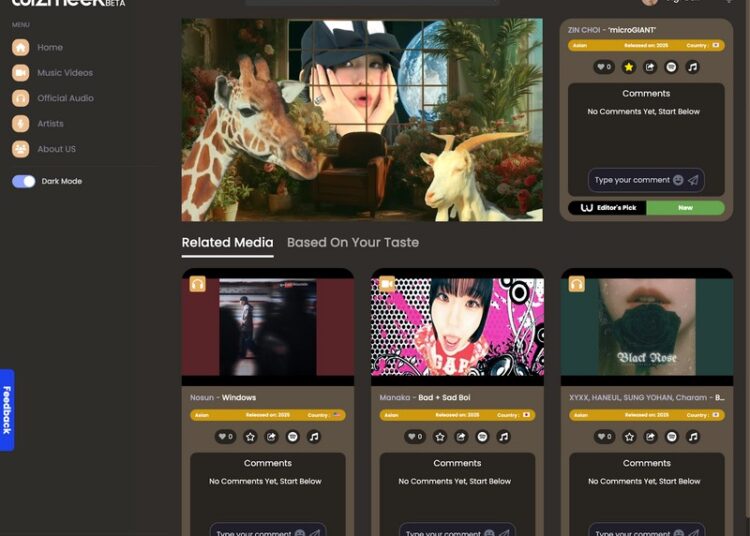
Task: Click the green New badge
Action: [x=685, y=208]
